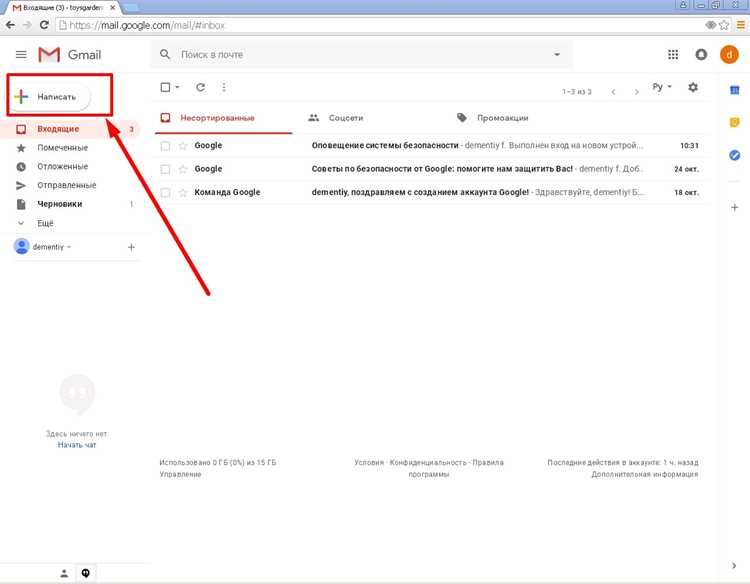Go to the newer messages arrow
This screenshot has width=750, height=584.
[613, 91]
